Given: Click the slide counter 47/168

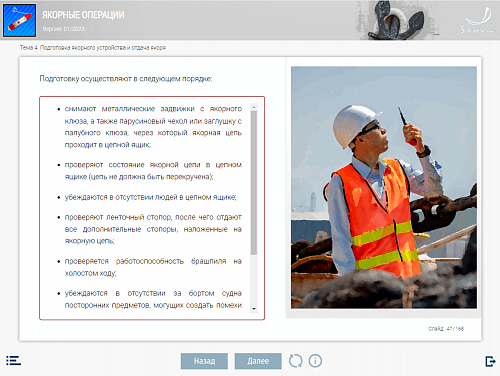Looking at the screenshot, I should tap(446, 329).
